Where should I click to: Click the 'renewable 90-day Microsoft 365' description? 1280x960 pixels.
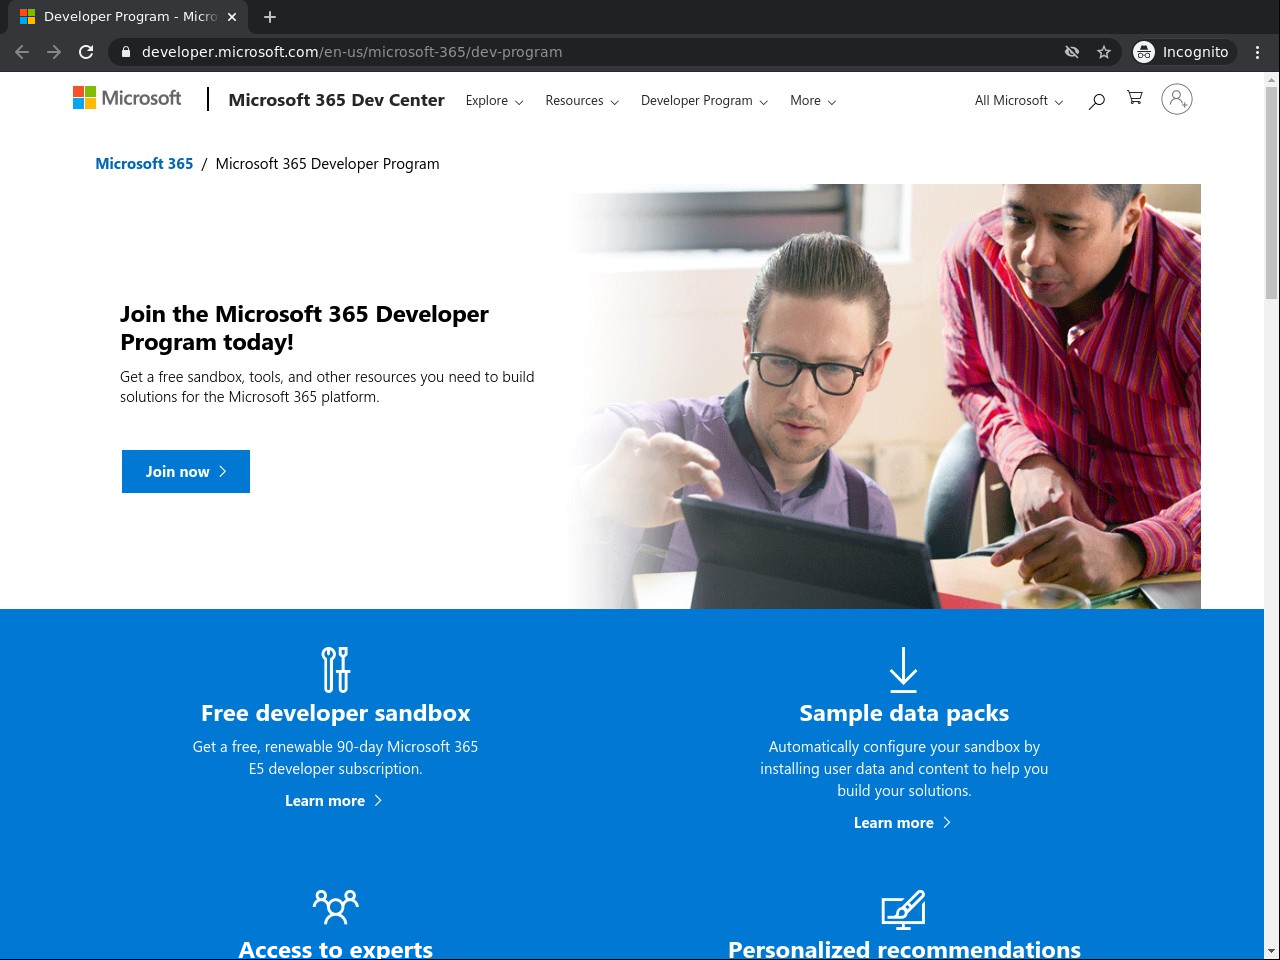(x=335, y=758)
